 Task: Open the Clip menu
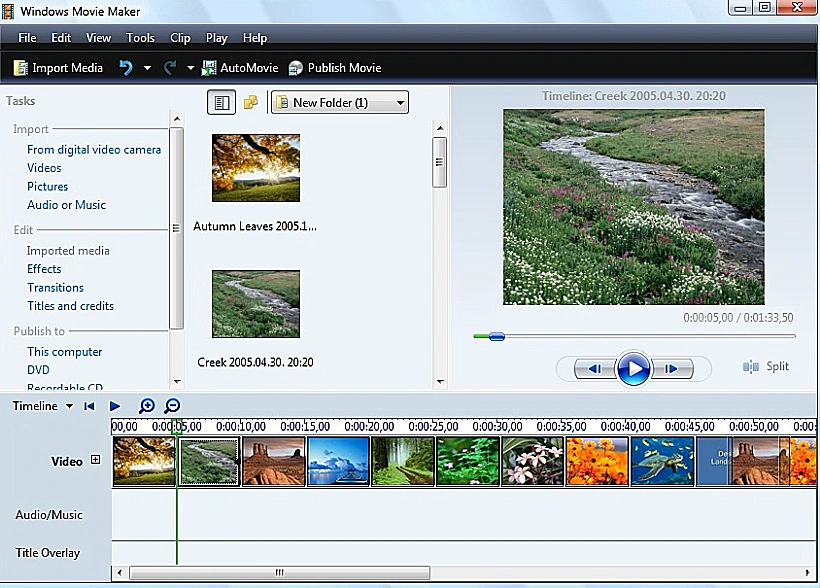(179, 37)
